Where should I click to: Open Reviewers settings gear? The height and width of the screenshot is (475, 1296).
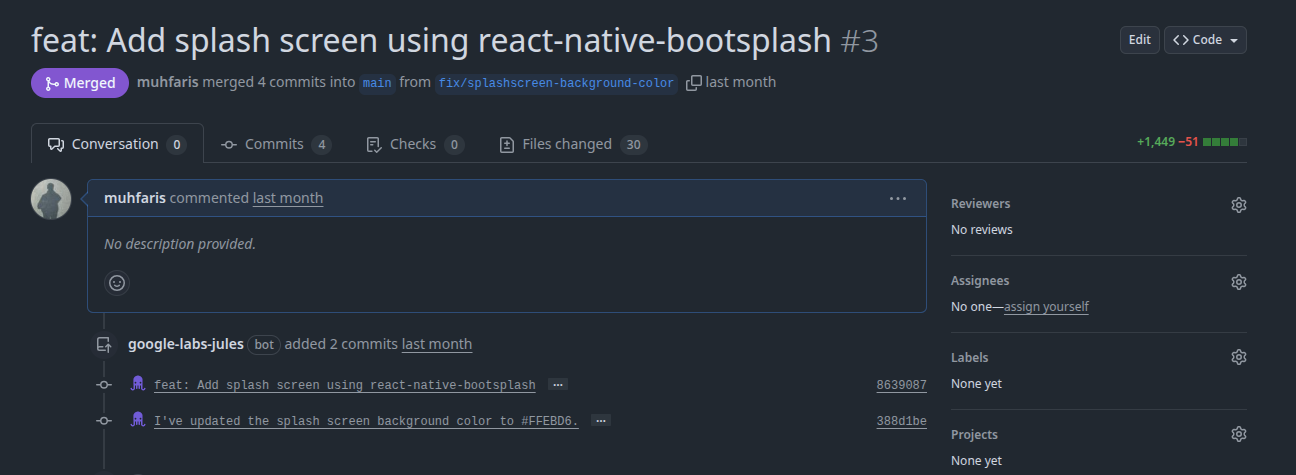tap(1239, 205)
